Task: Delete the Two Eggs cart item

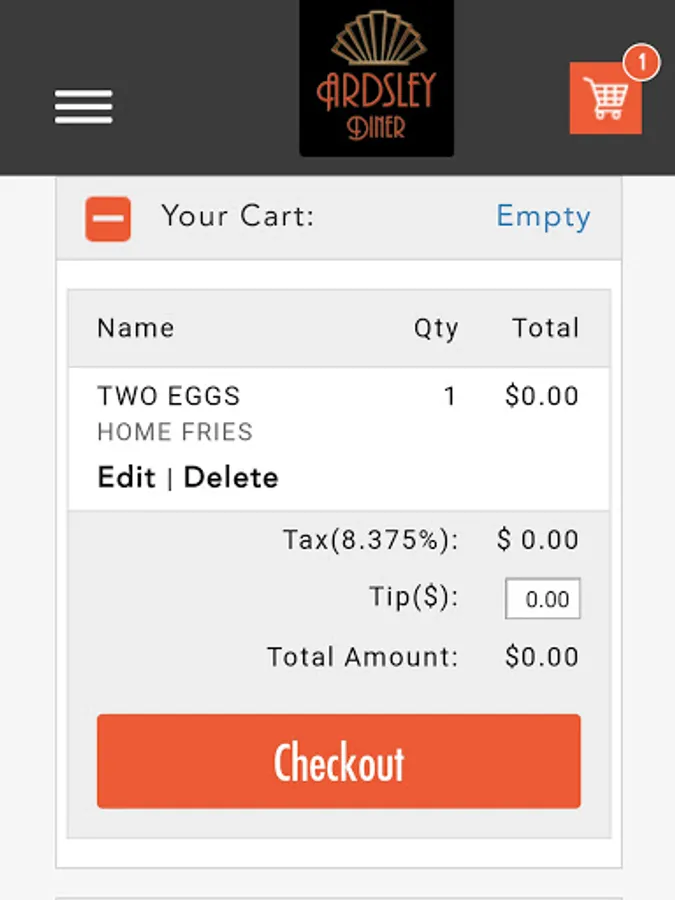Action: (231, 477)
